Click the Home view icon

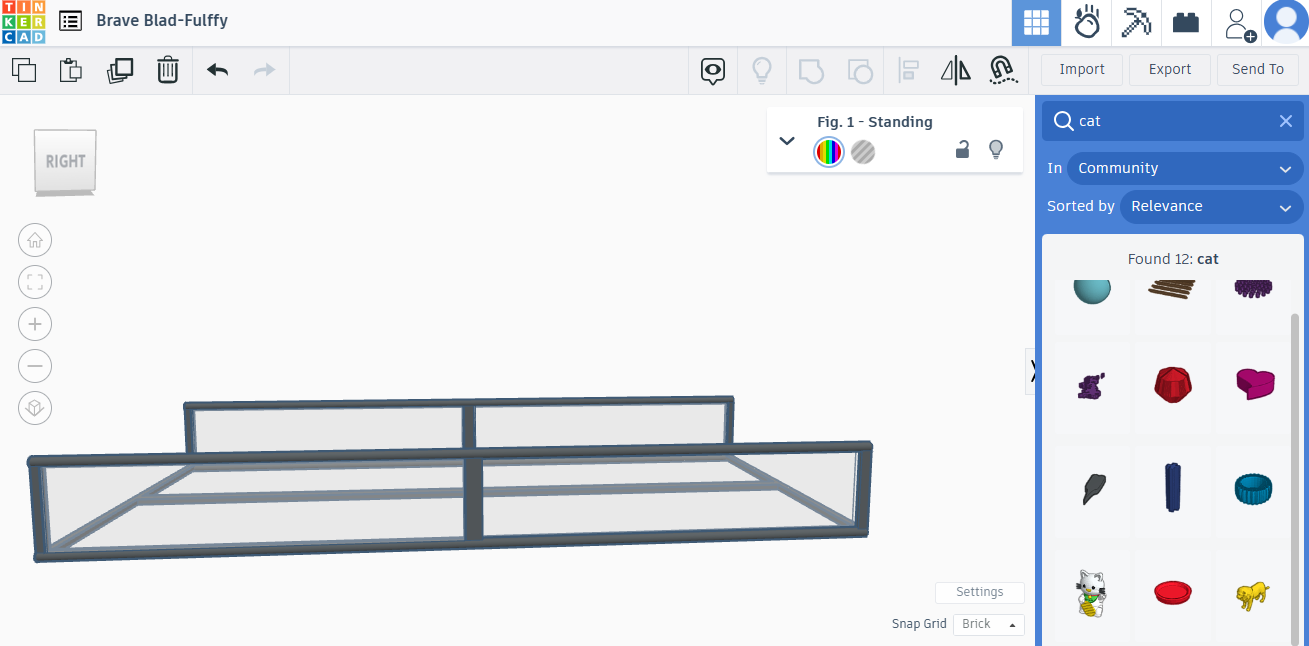click(35, 240)
